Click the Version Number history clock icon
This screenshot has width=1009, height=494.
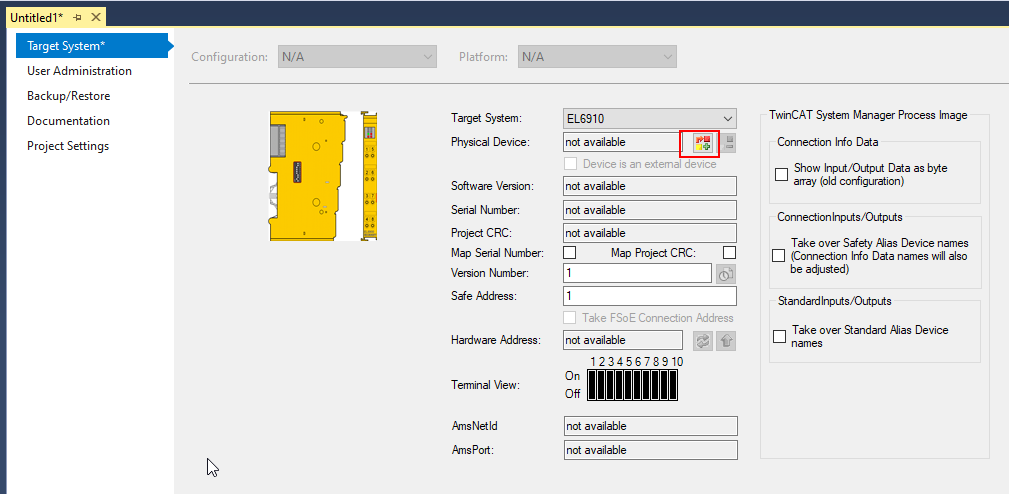click(x=726, y=273)
